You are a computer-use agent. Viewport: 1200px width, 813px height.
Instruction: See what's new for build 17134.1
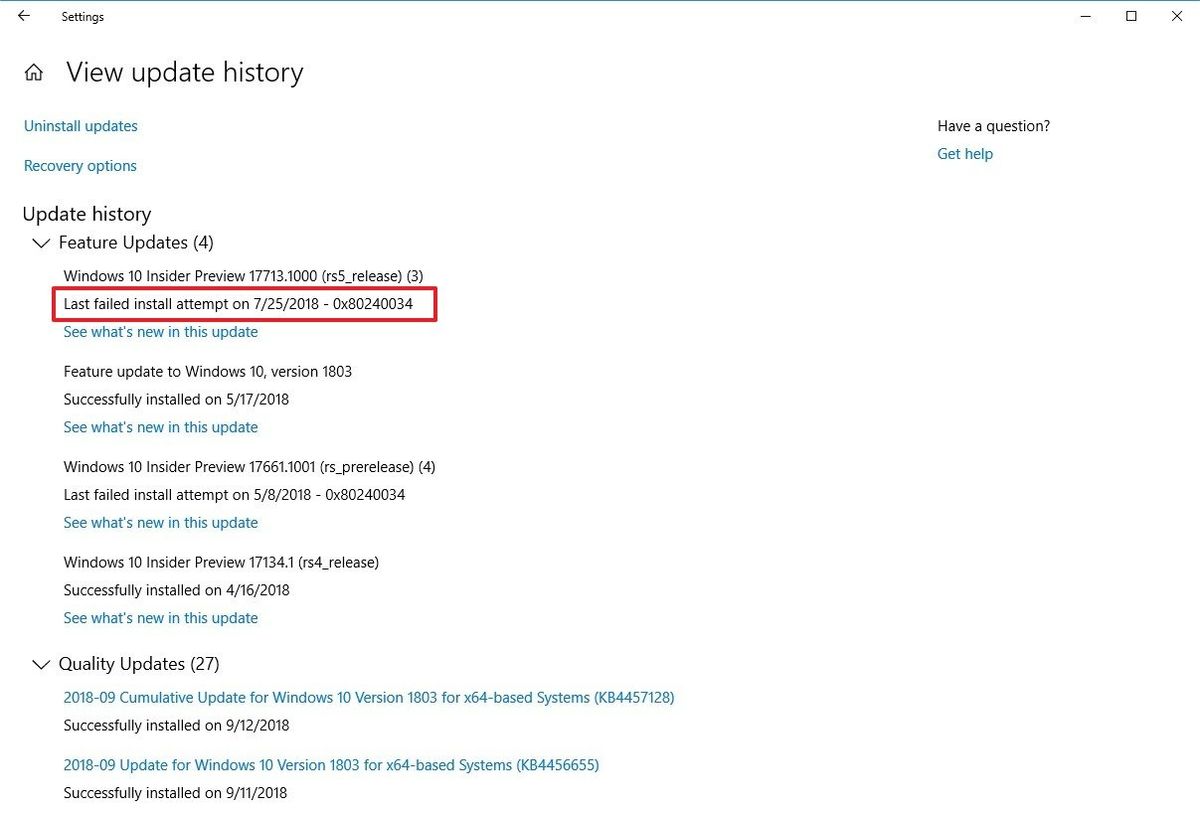coord(161,618)
